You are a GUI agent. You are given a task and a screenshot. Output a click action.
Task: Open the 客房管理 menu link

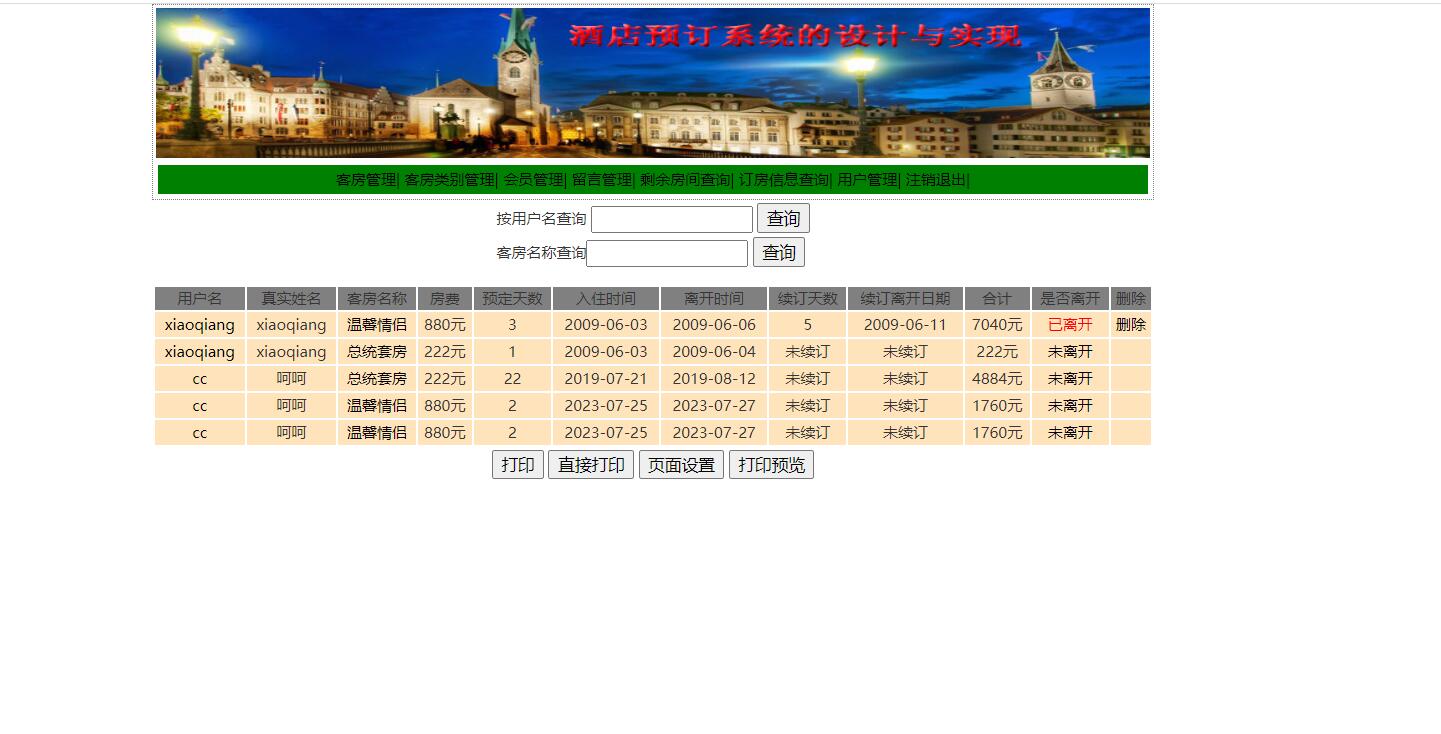[x=366, y=180]
